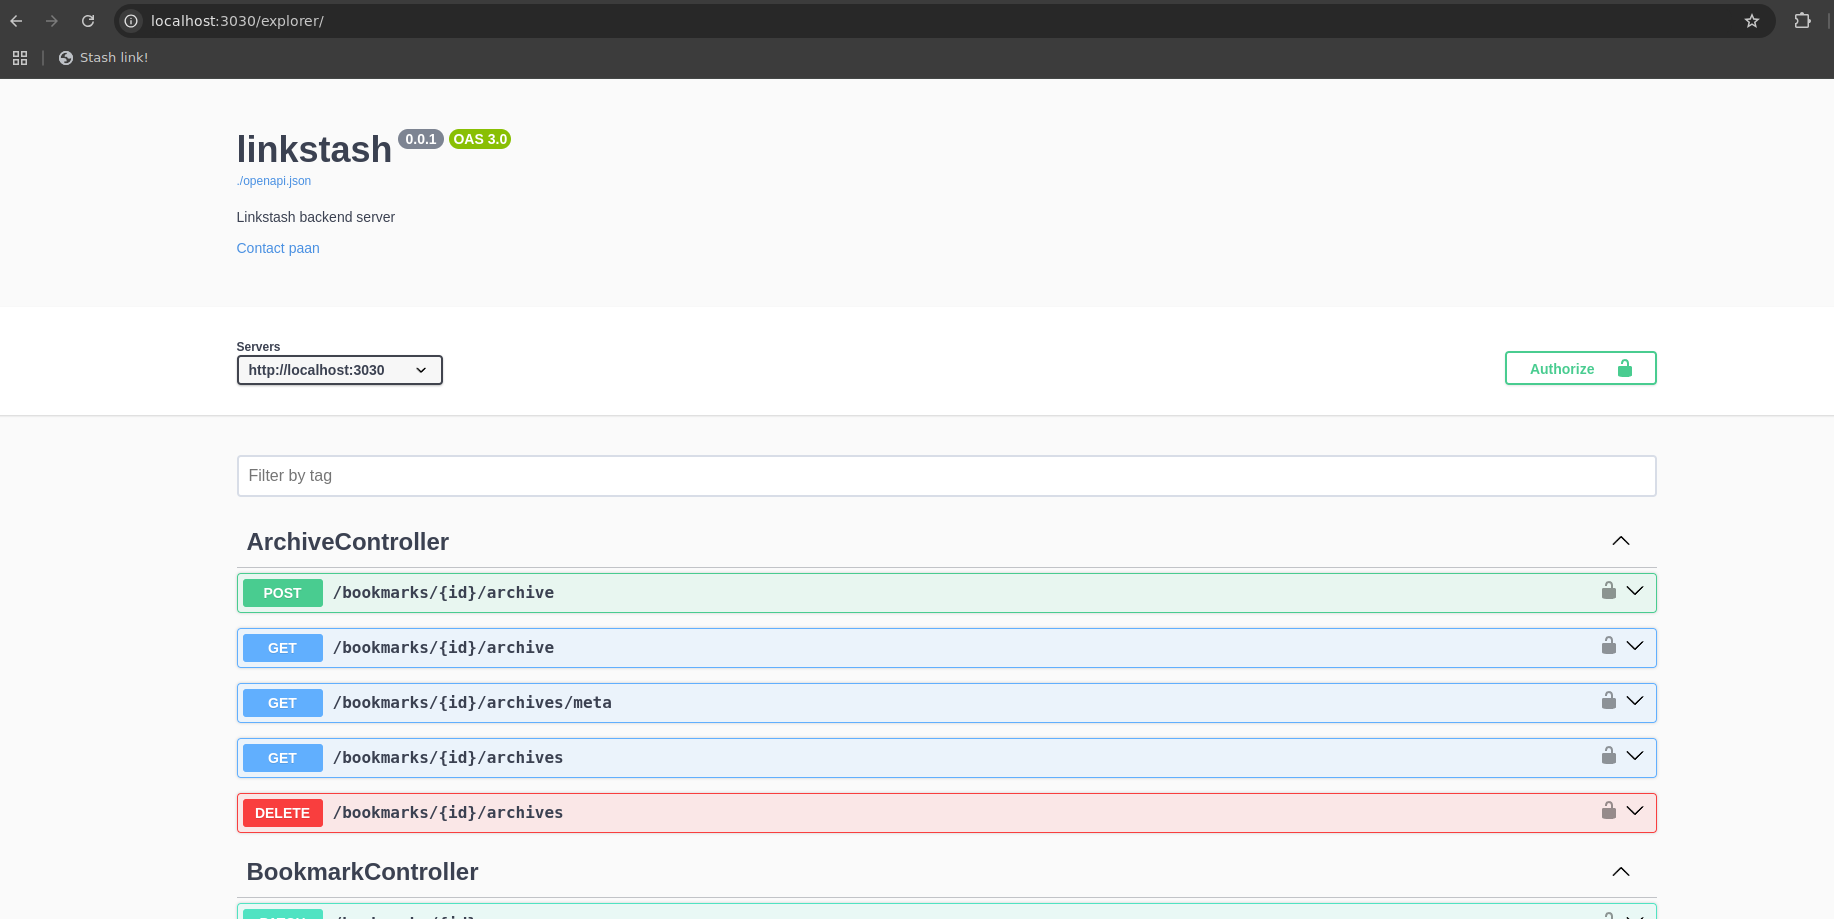The width and height of the screenshot is (1834, 919).
Task: Collapse the ArchiveController section
Action: [1620, 541]
